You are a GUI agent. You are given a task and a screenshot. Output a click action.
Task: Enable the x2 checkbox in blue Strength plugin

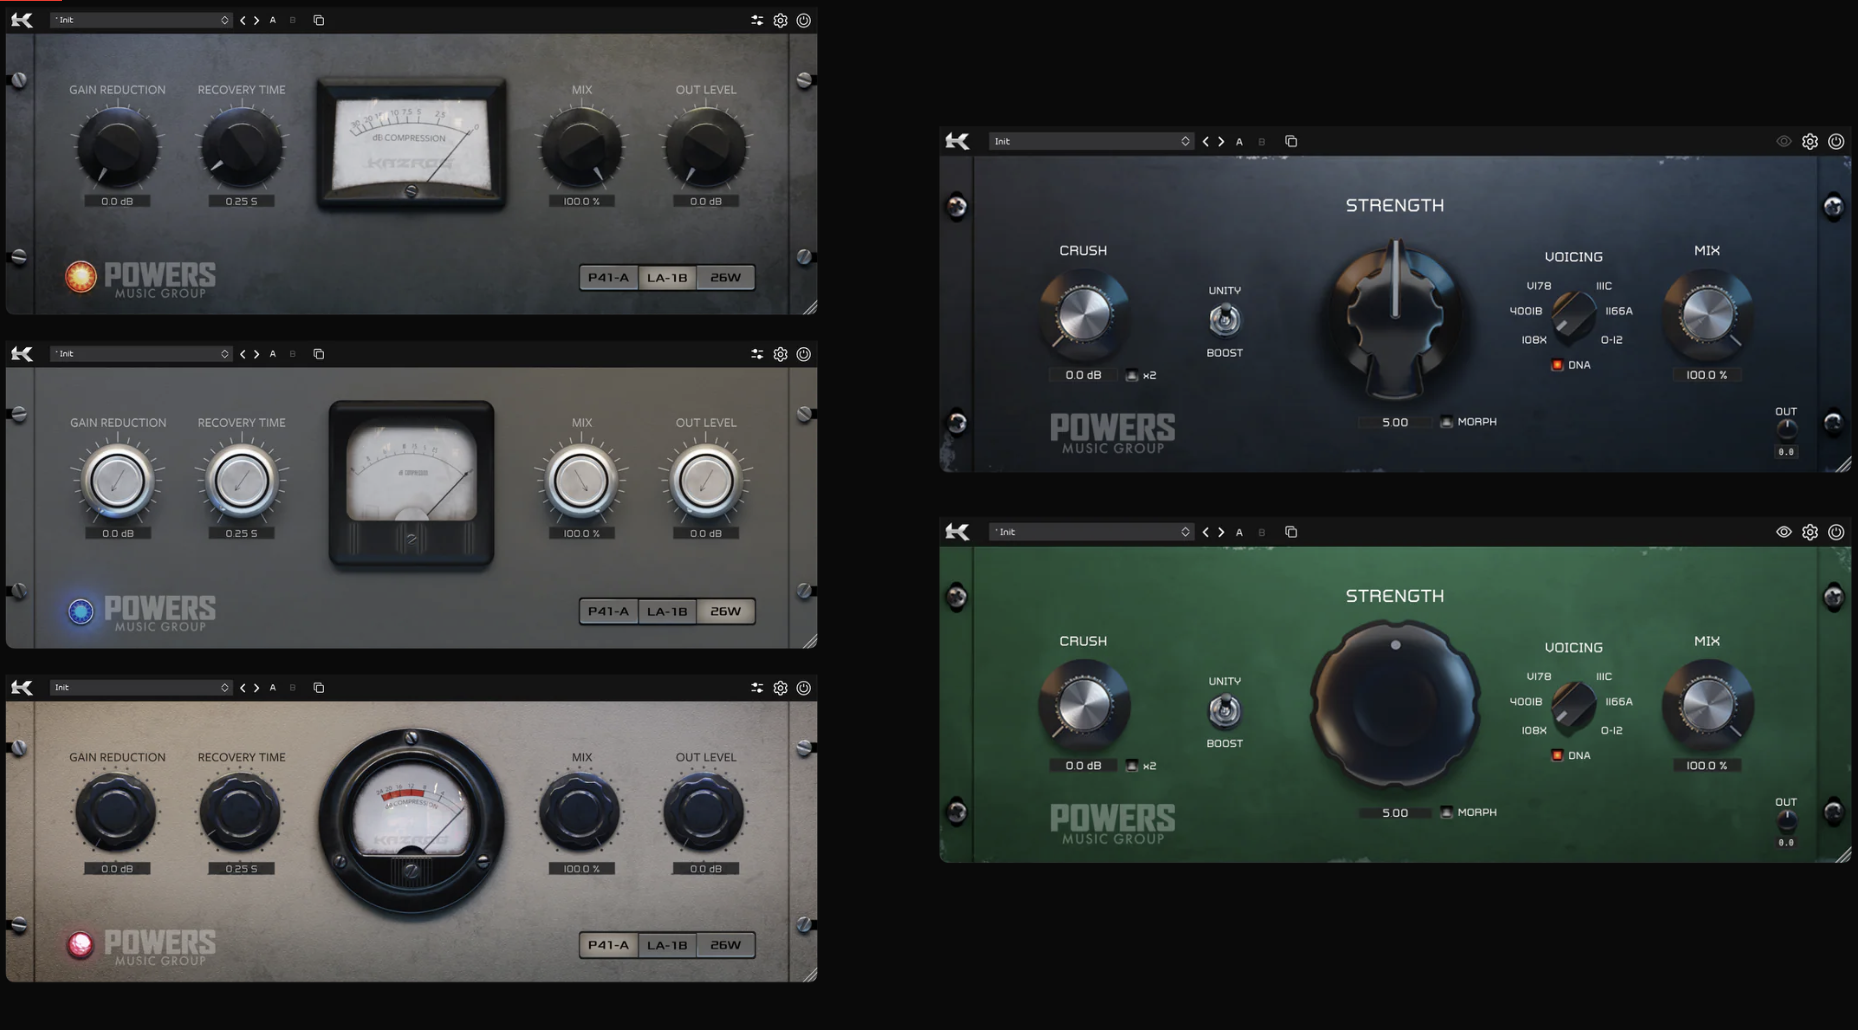coord(1132,376)
